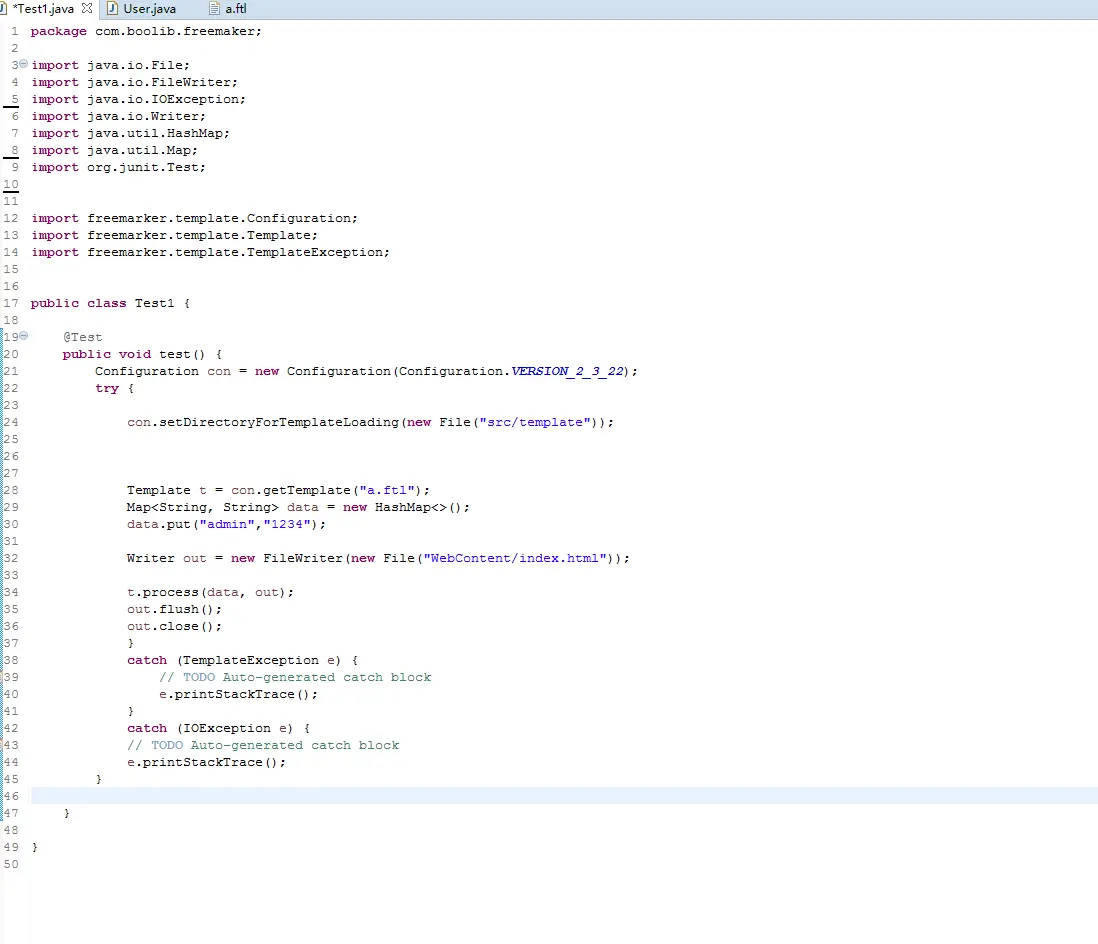Click the out.close() statement

(x=174, y=627)
